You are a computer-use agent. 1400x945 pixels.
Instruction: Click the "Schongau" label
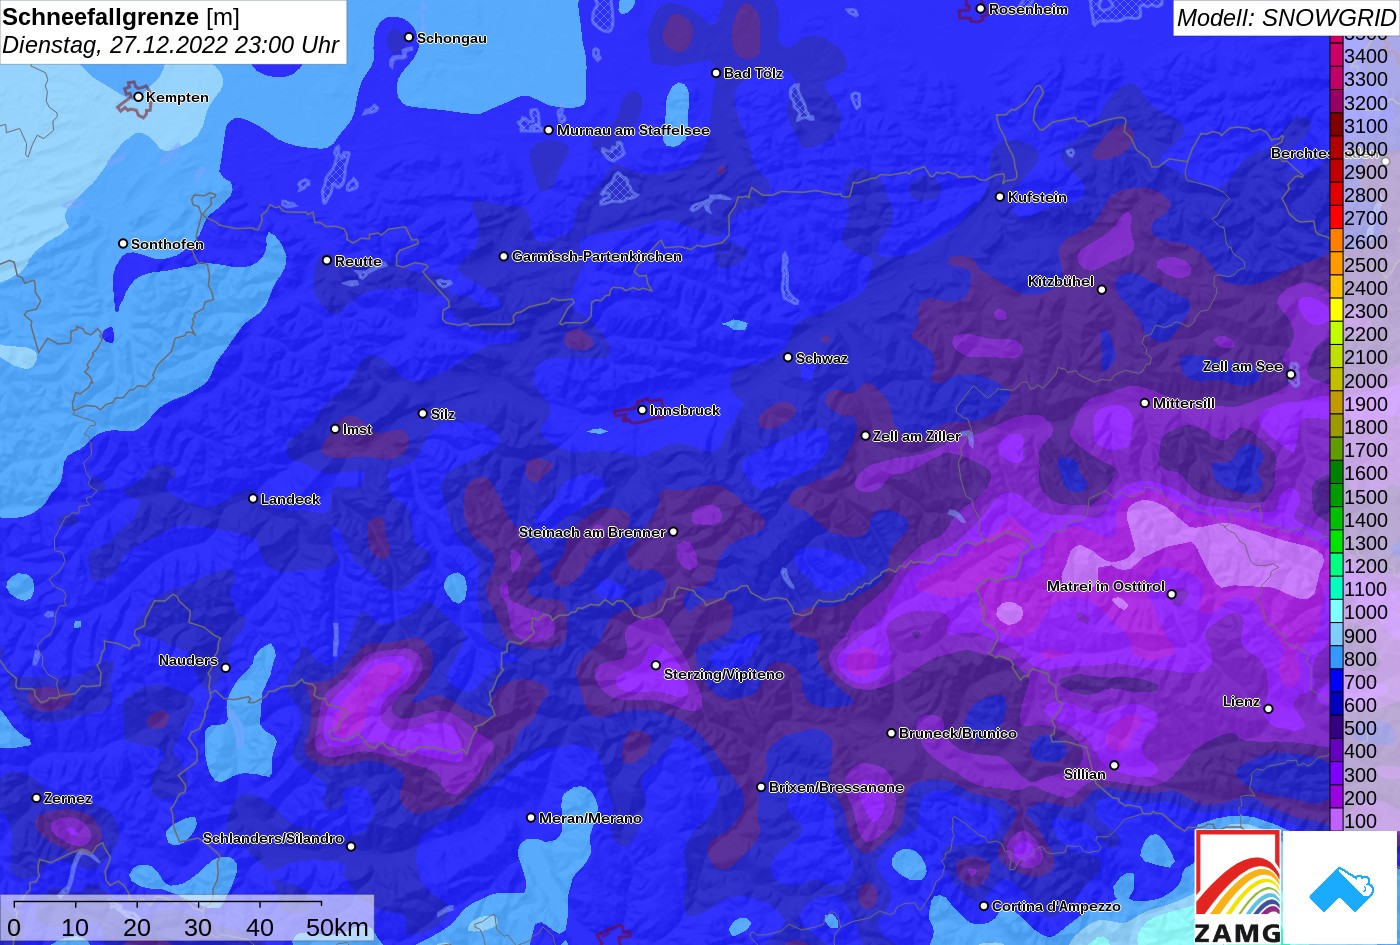(452, 38)
